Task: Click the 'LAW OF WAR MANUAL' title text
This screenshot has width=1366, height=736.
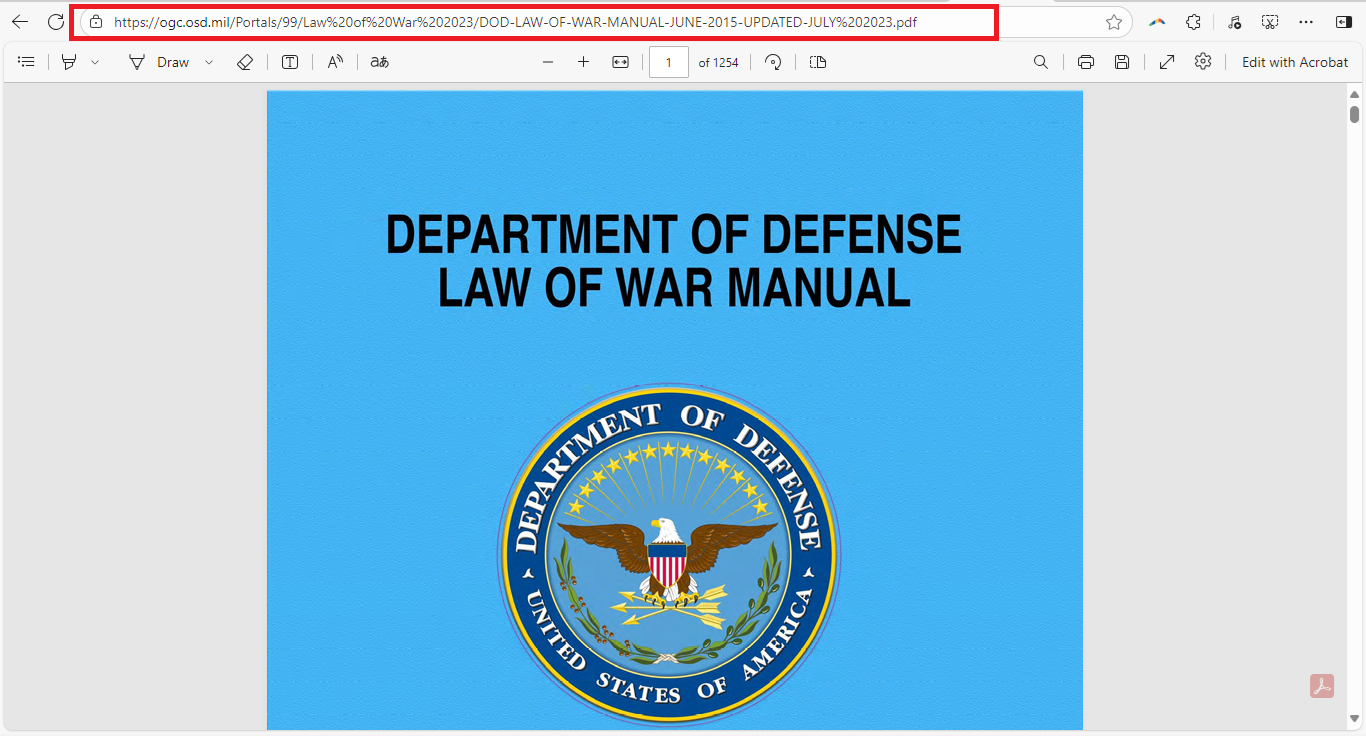Action: click(674, 287)
